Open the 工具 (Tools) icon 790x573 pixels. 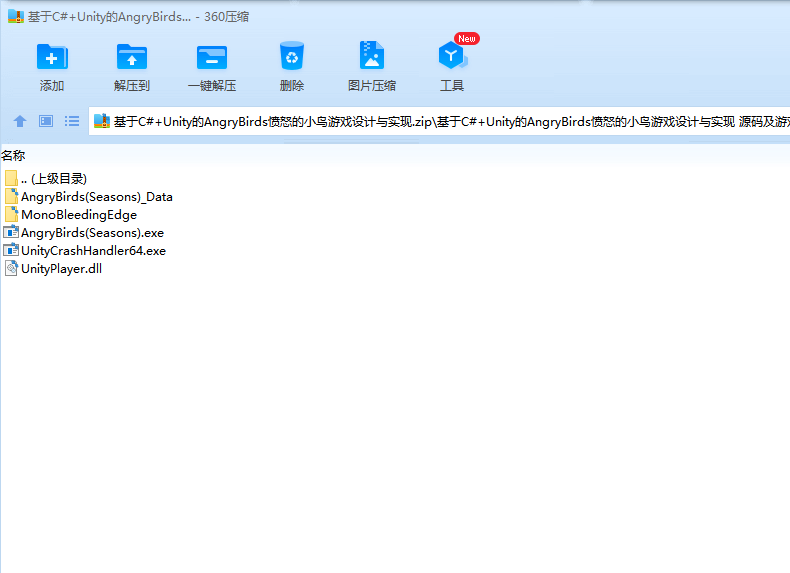pyautogui.click(x=452, y=55)
